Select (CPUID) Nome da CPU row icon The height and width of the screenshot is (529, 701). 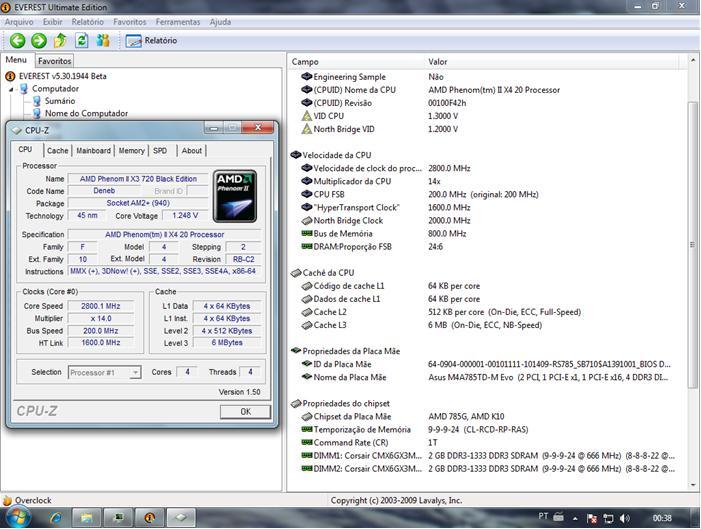[306, 90]
